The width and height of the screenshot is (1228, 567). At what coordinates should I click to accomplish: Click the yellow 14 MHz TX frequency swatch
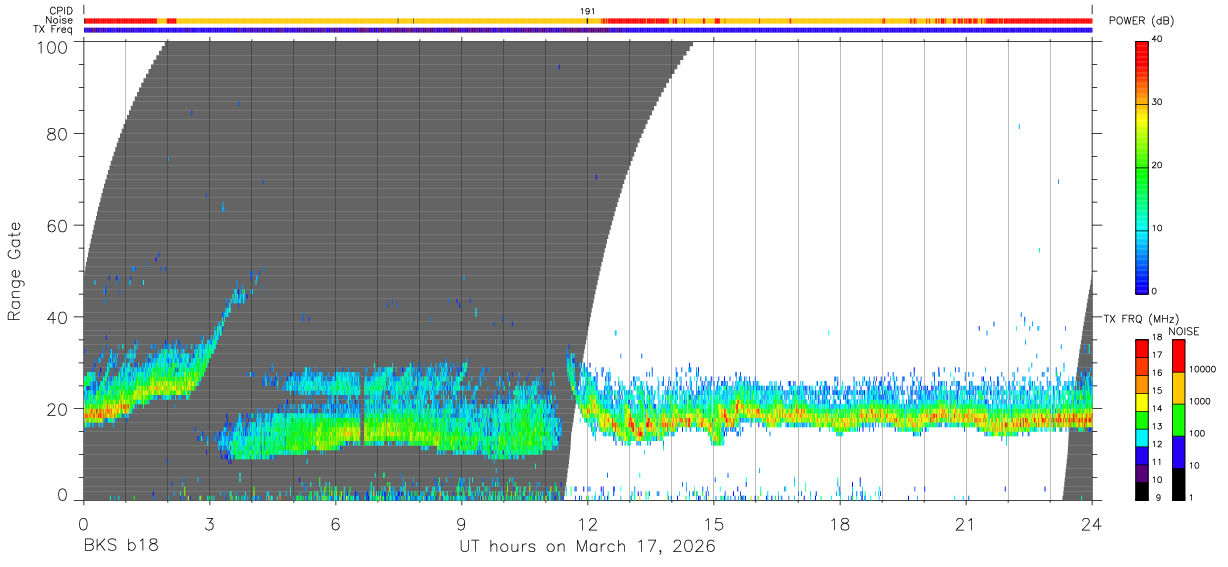1142,402
